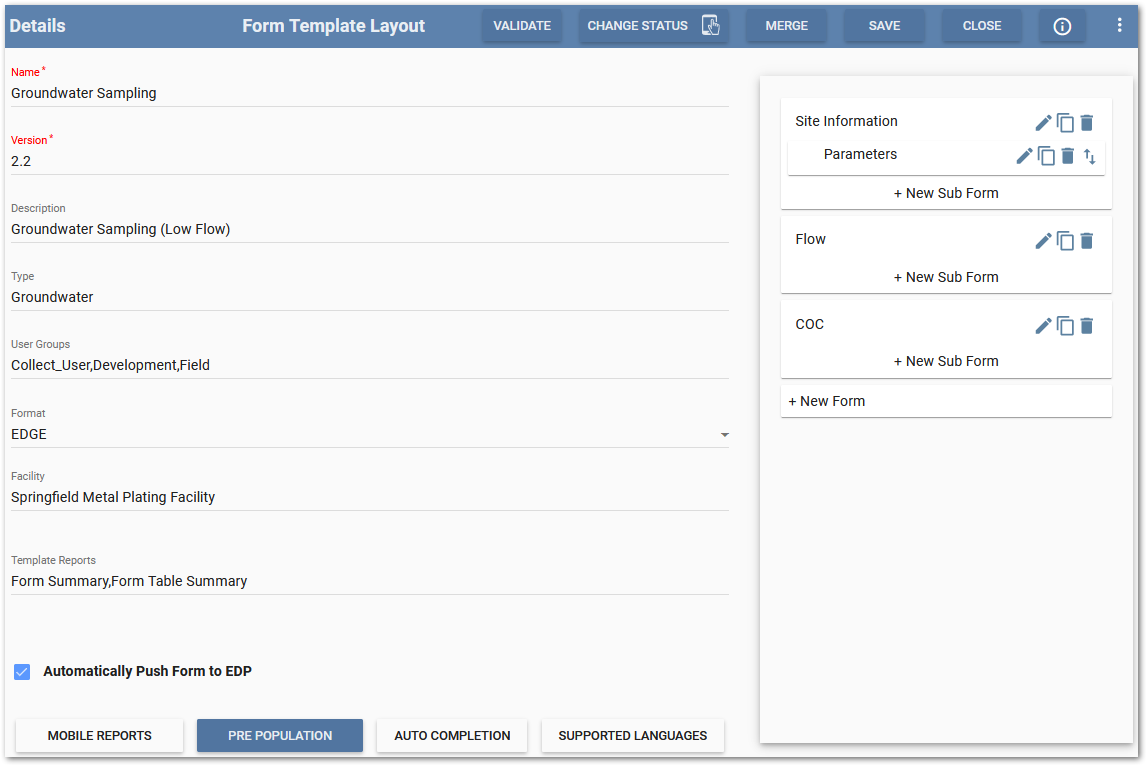Expand the Template Reports field options
Viewport: 1147px width, 766px height.
pyautogui.click(x=370, y=581)
